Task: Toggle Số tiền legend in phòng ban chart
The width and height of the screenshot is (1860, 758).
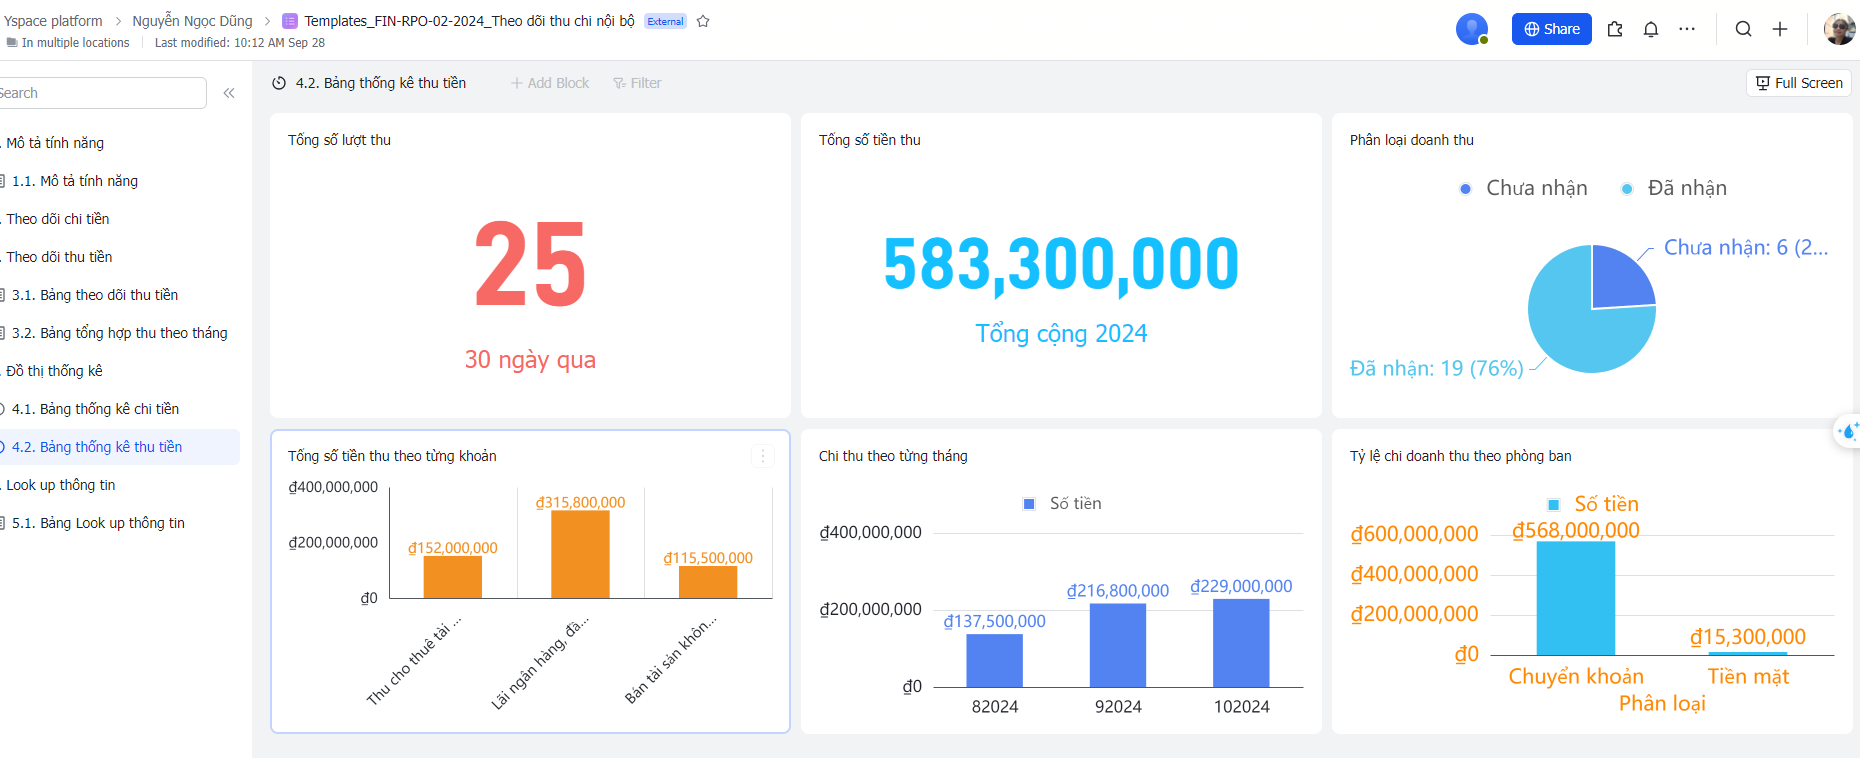Action: (x=1593, y=504)
